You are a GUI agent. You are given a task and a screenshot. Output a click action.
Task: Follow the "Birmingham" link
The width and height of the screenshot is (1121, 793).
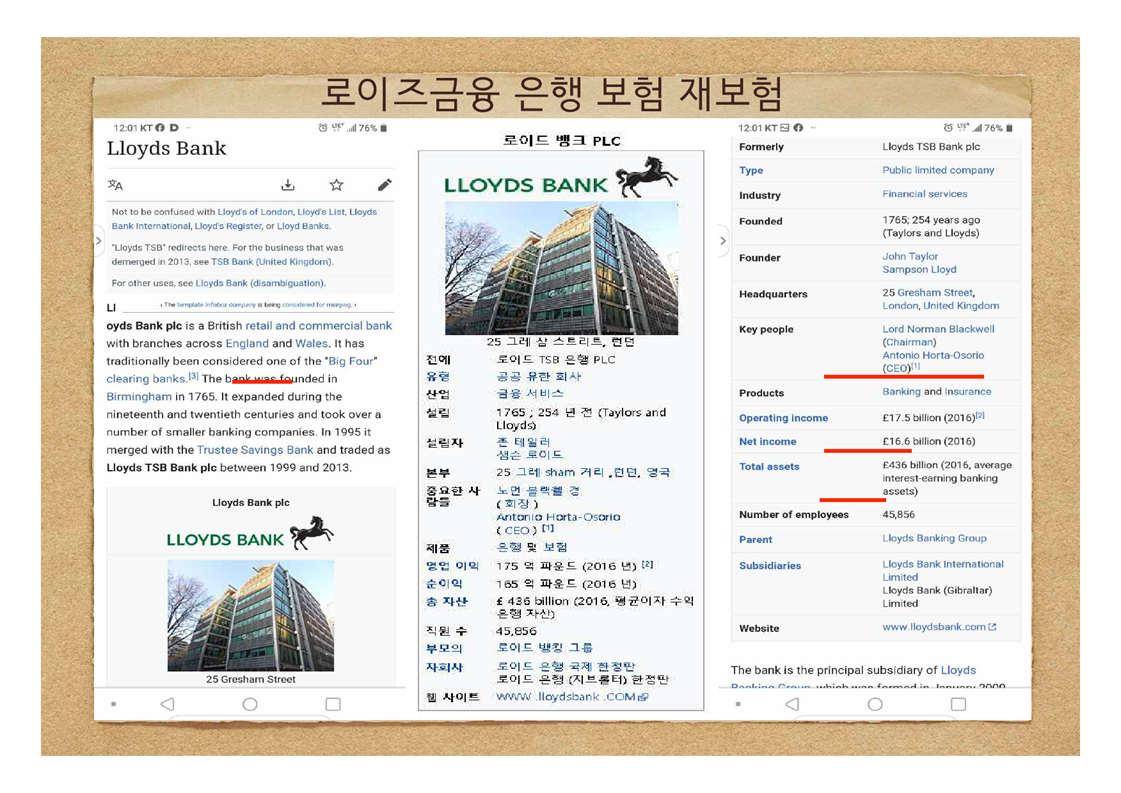139,397
